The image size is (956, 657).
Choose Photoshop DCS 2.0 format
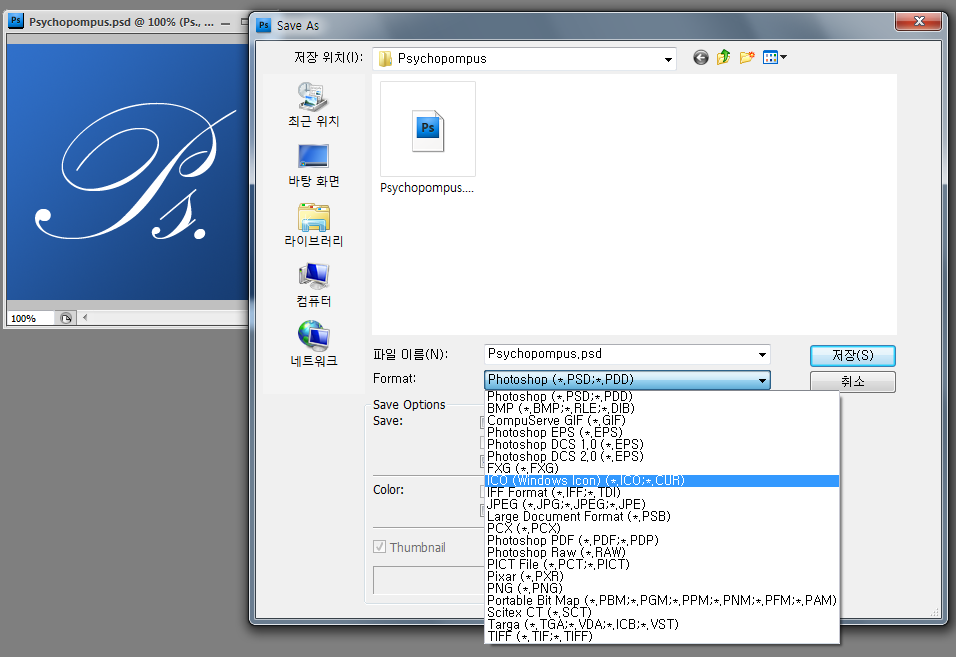[x=662, y=456]
